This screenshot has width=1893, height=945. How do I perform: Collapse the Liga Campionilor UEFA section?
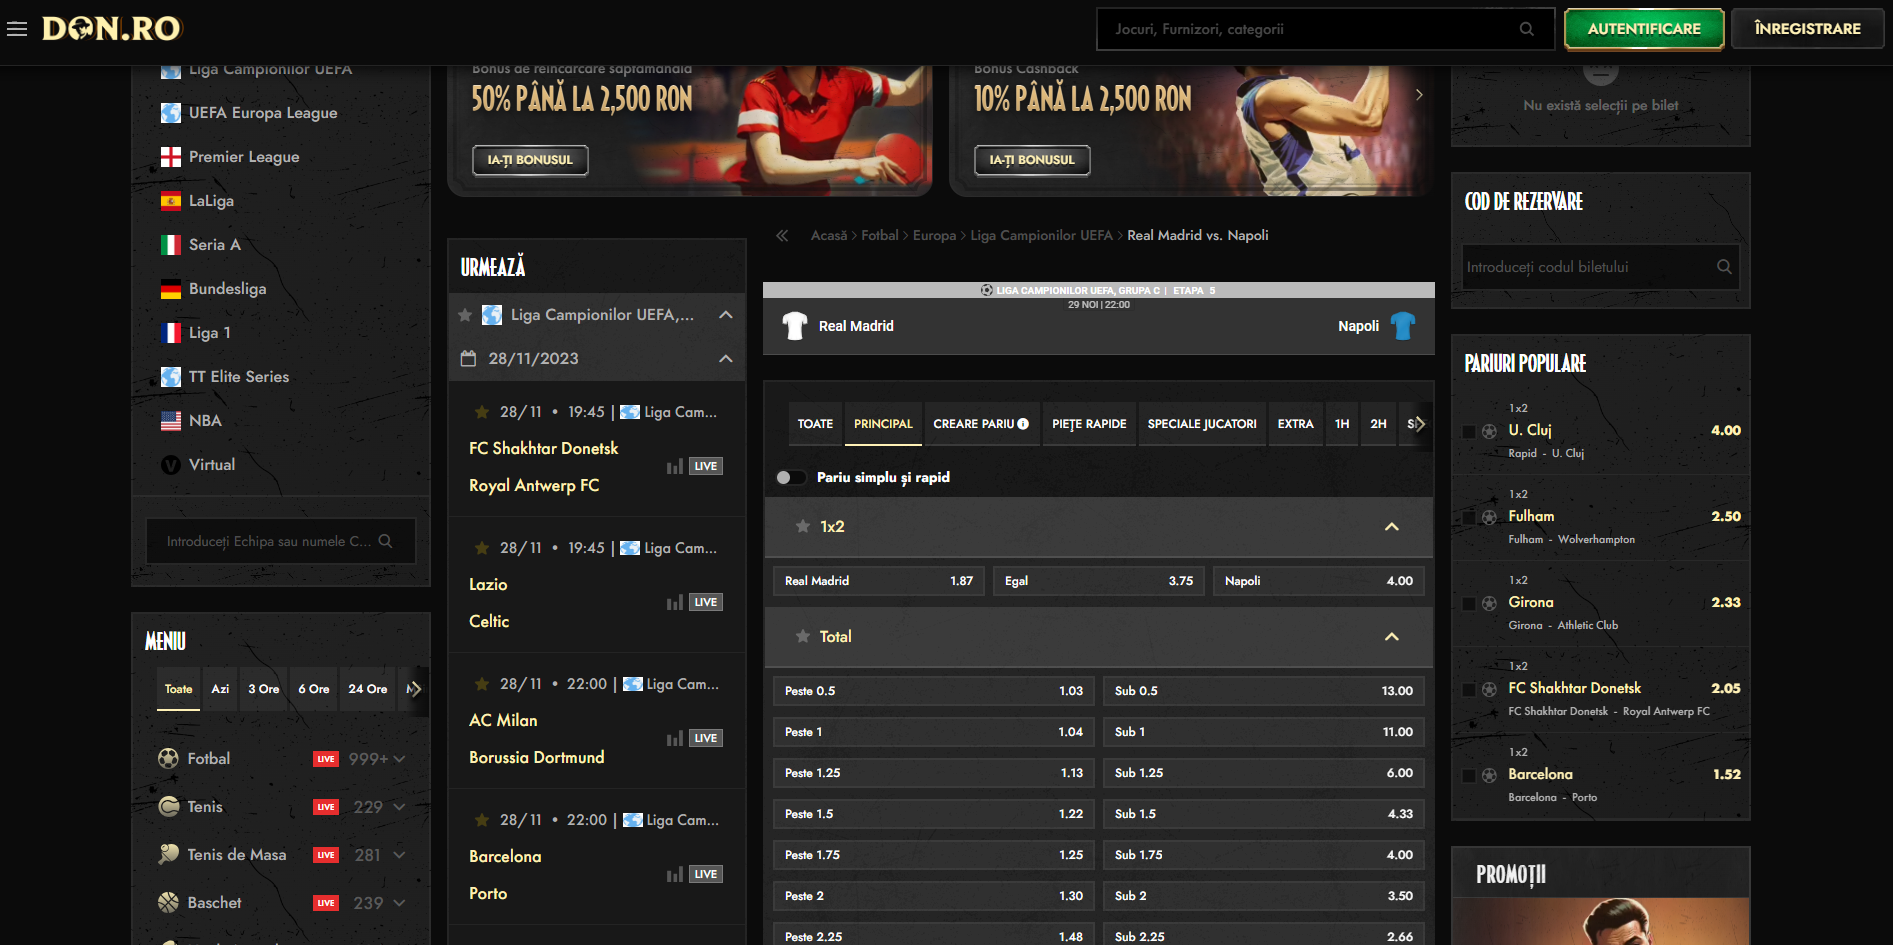click(x=726, y=315)
